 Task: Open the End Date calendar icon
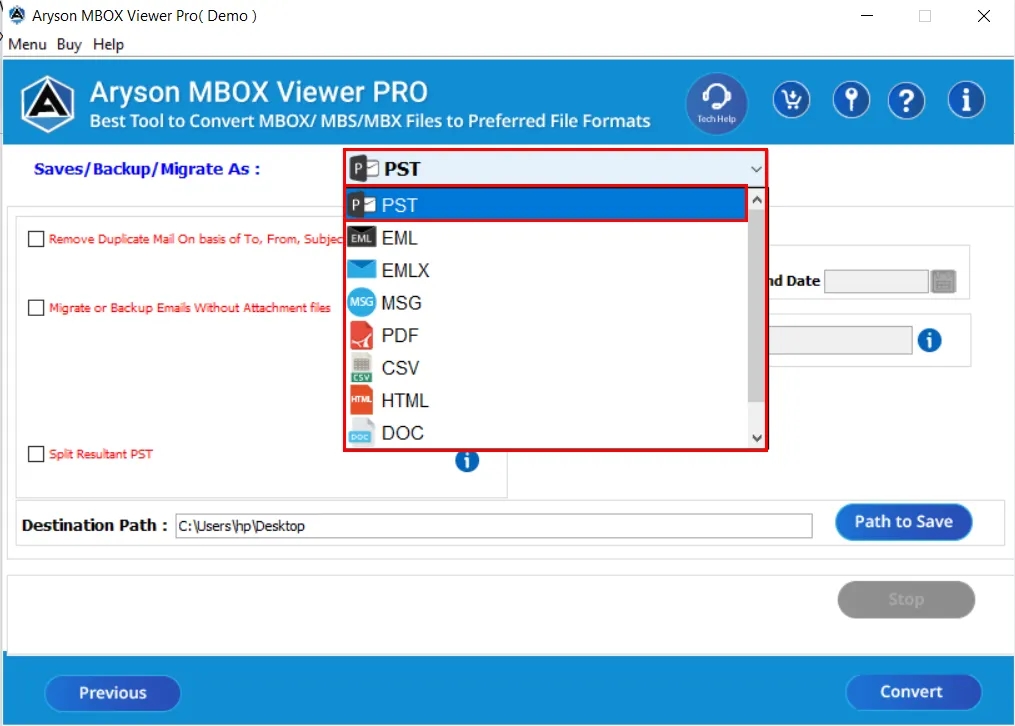pyautogui.click(x=943, y=281)
